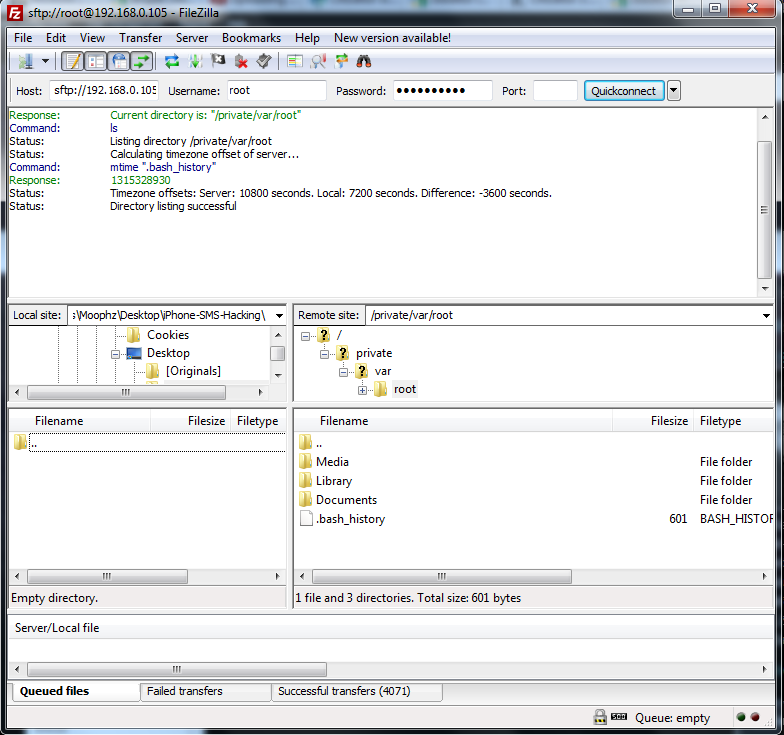
Task: Open the recursive file search binoculars
Action: click(364, 62)
